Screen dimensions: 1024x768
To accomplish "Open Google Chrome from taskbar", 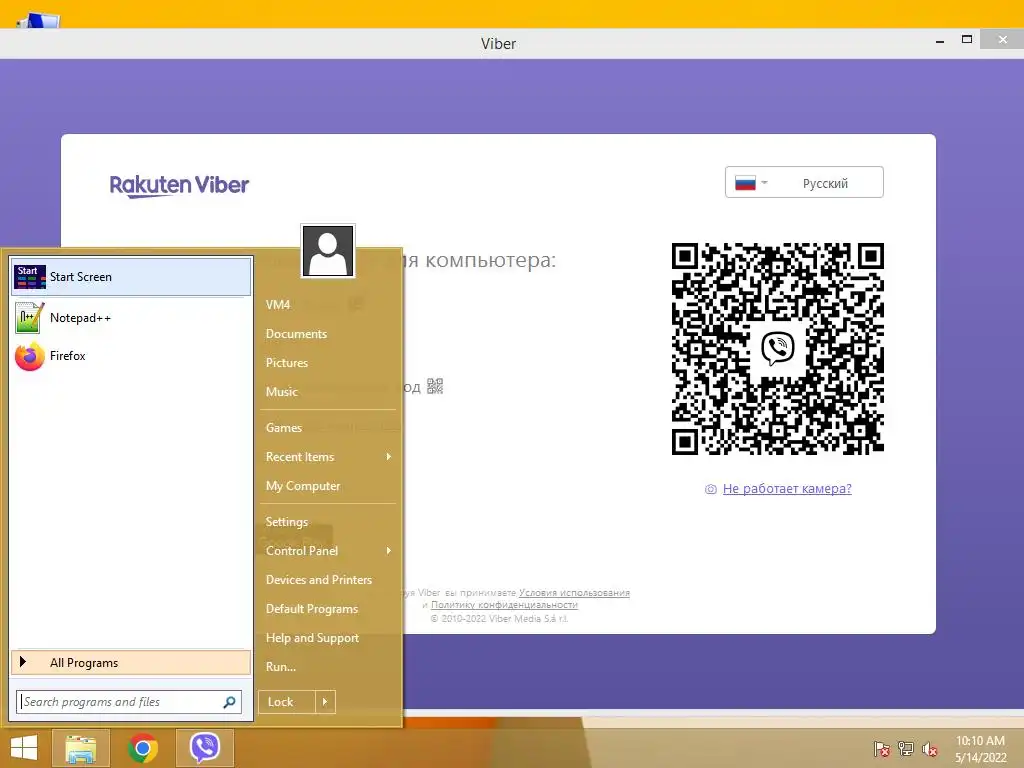I will [143, 748].
